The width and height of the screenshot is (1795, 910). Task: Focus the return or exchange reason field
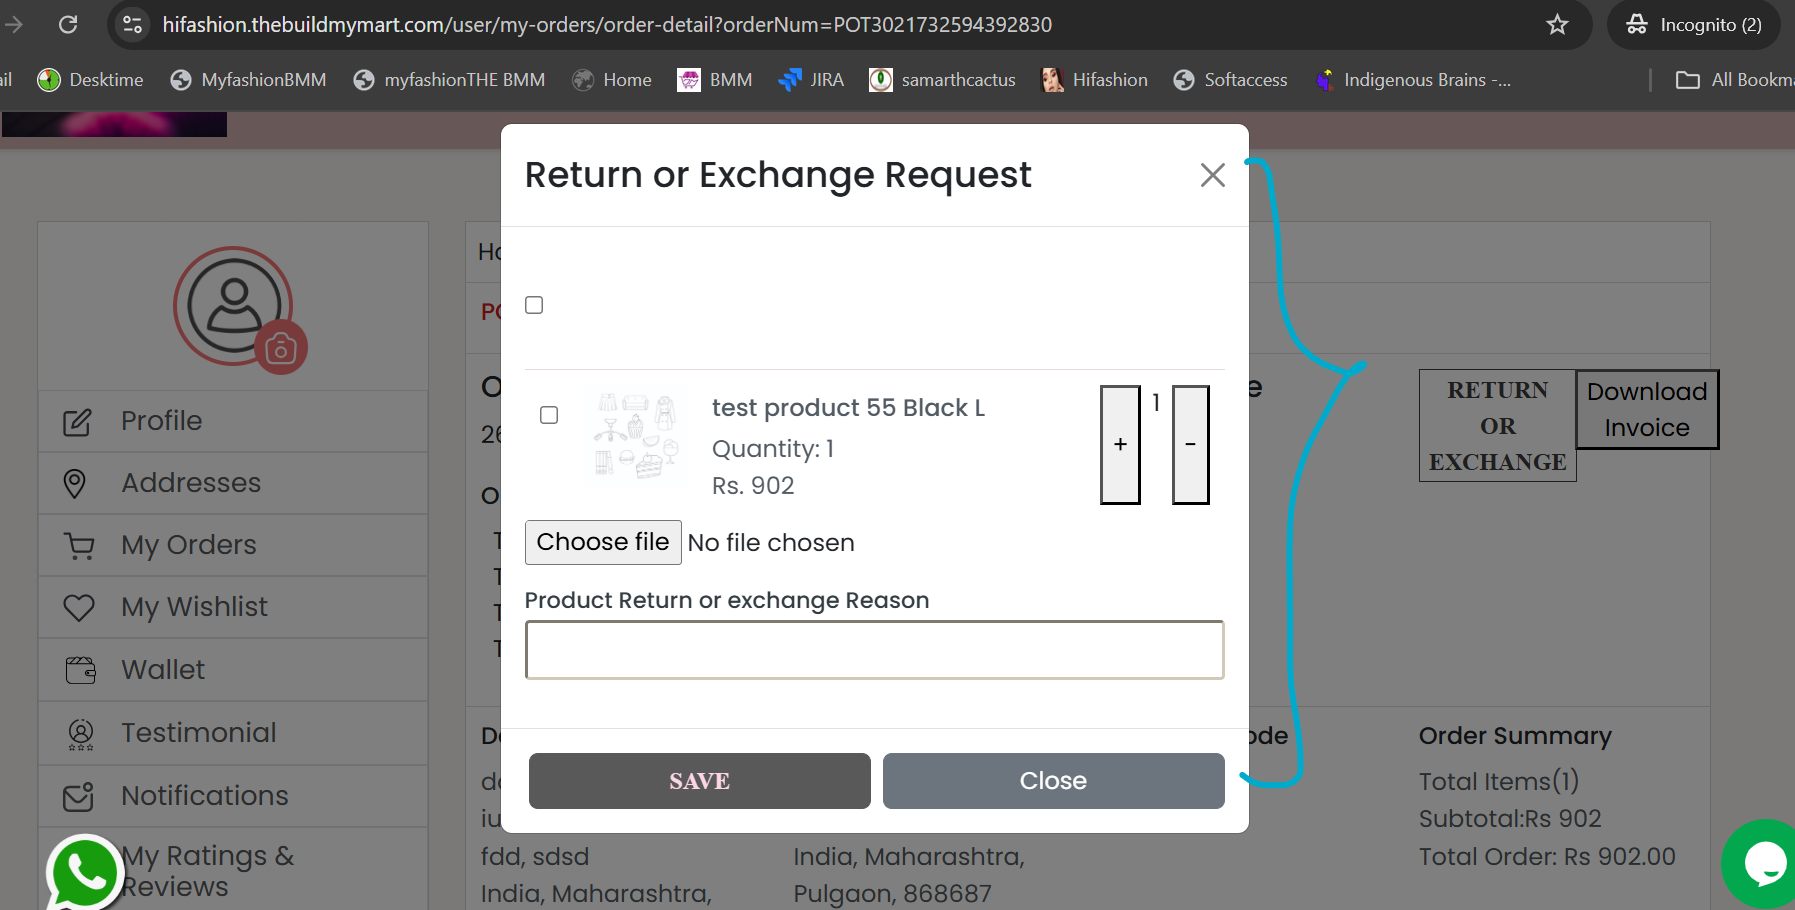click(874, 650)
